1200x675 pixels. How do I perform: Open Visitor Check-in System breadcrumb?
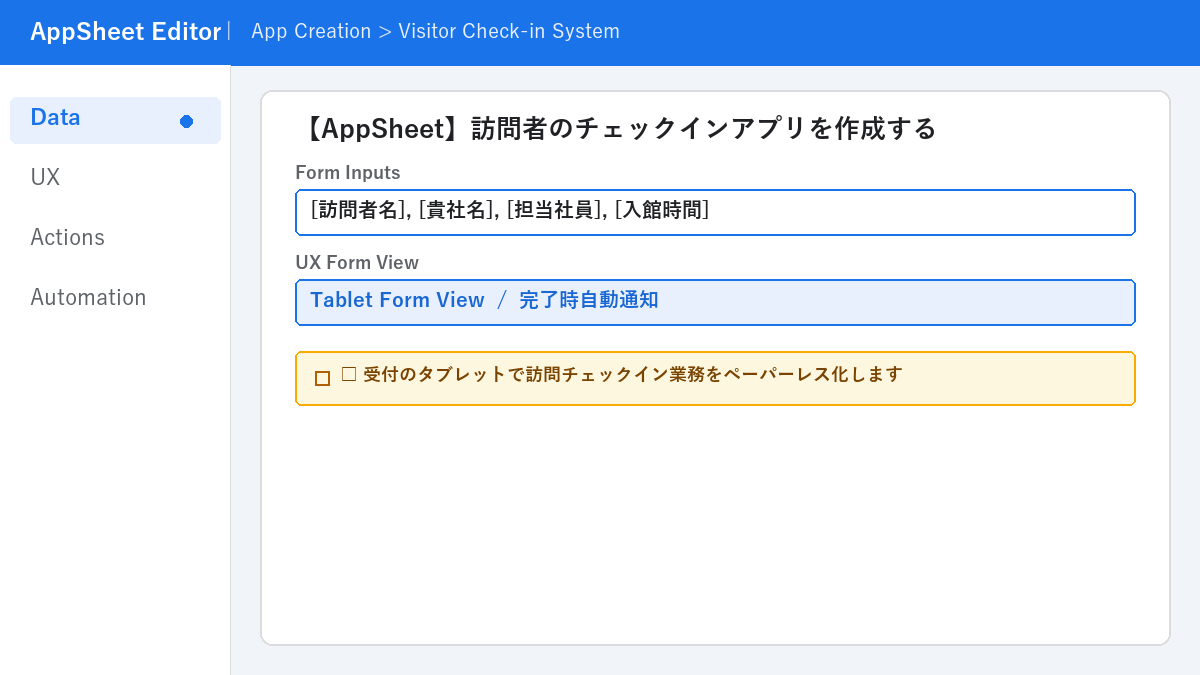pos(509,31)
